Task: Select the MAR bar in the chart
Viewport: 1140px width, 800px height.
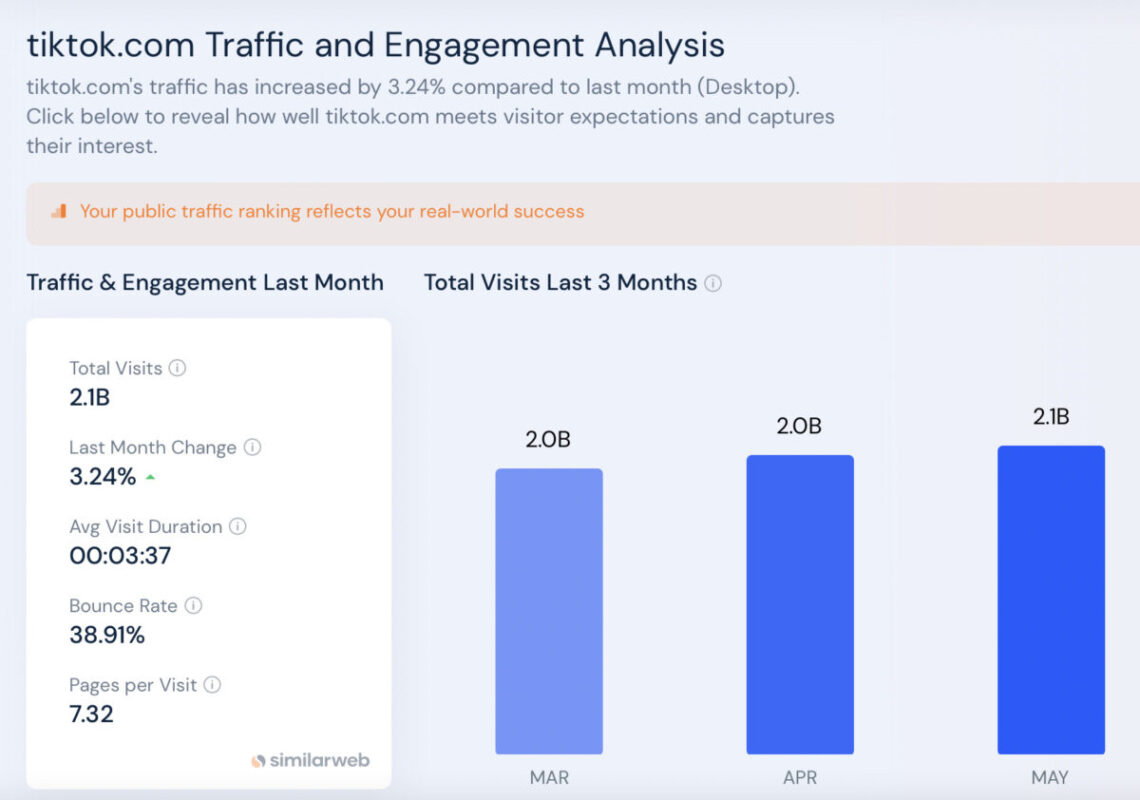Action: click(x=549, y=610)
